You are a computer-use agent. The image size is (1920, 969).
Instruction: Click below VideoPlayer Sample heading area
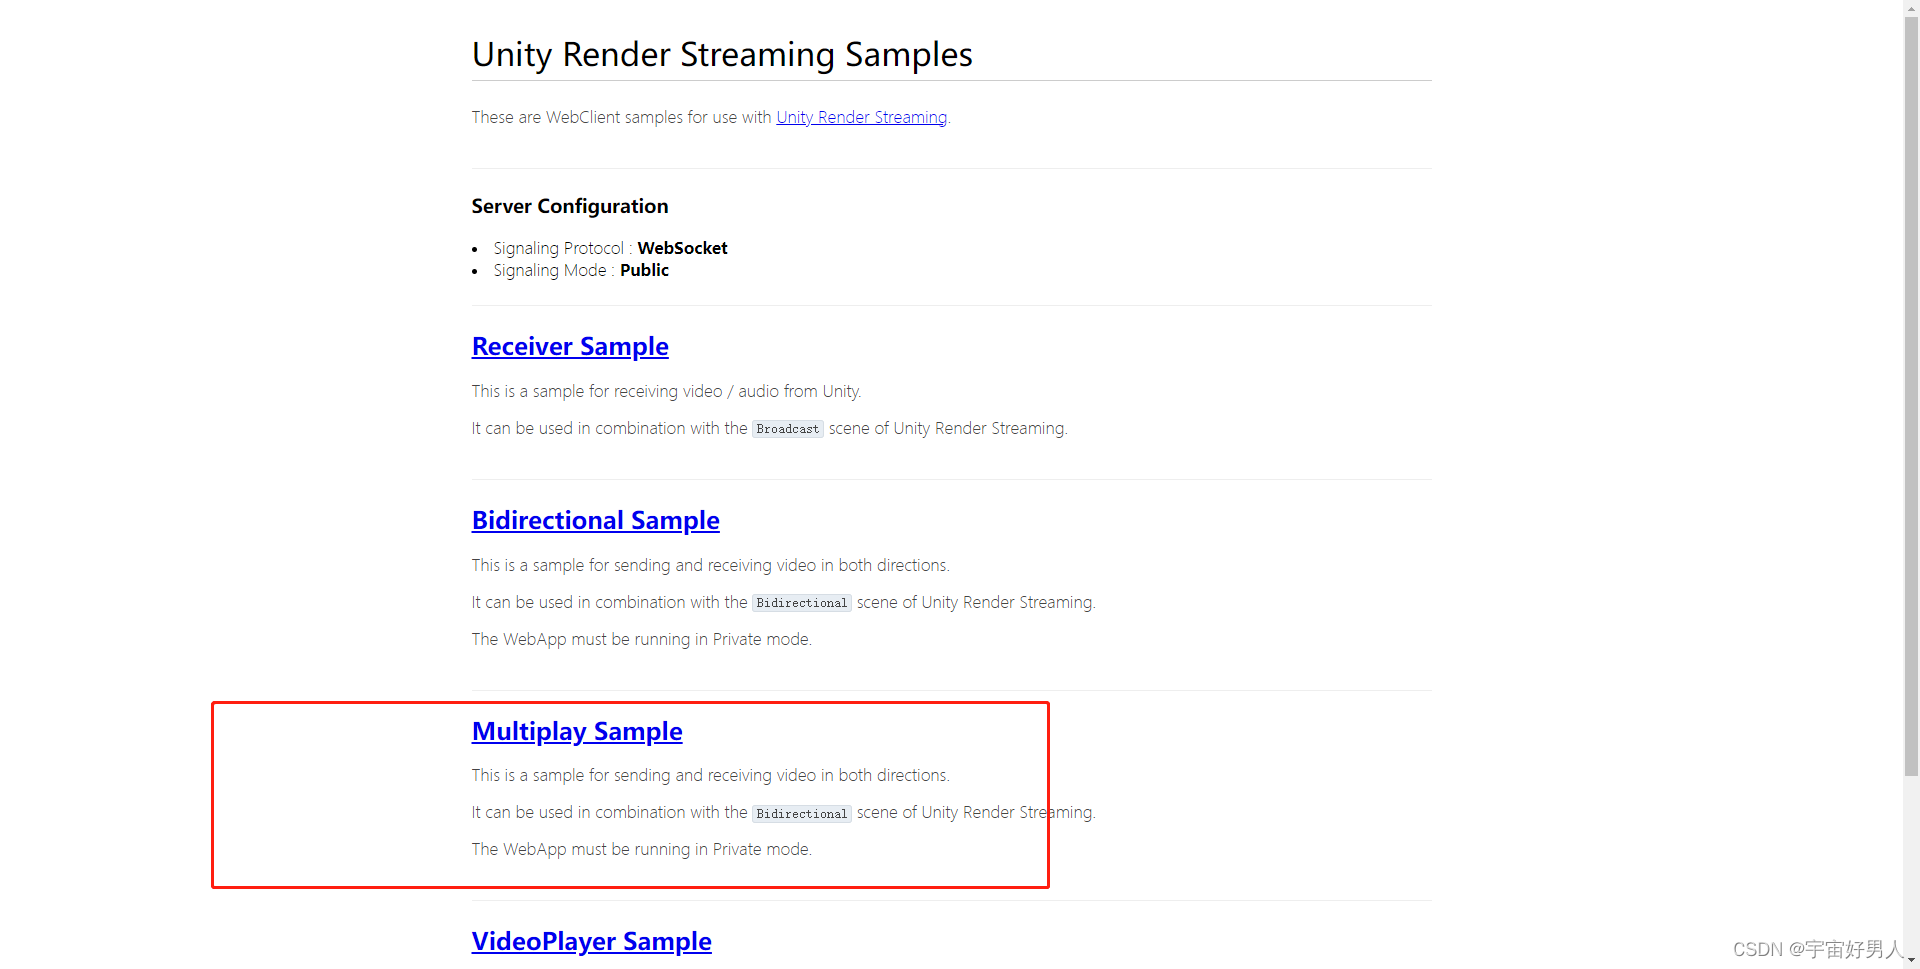pos(700,965)
